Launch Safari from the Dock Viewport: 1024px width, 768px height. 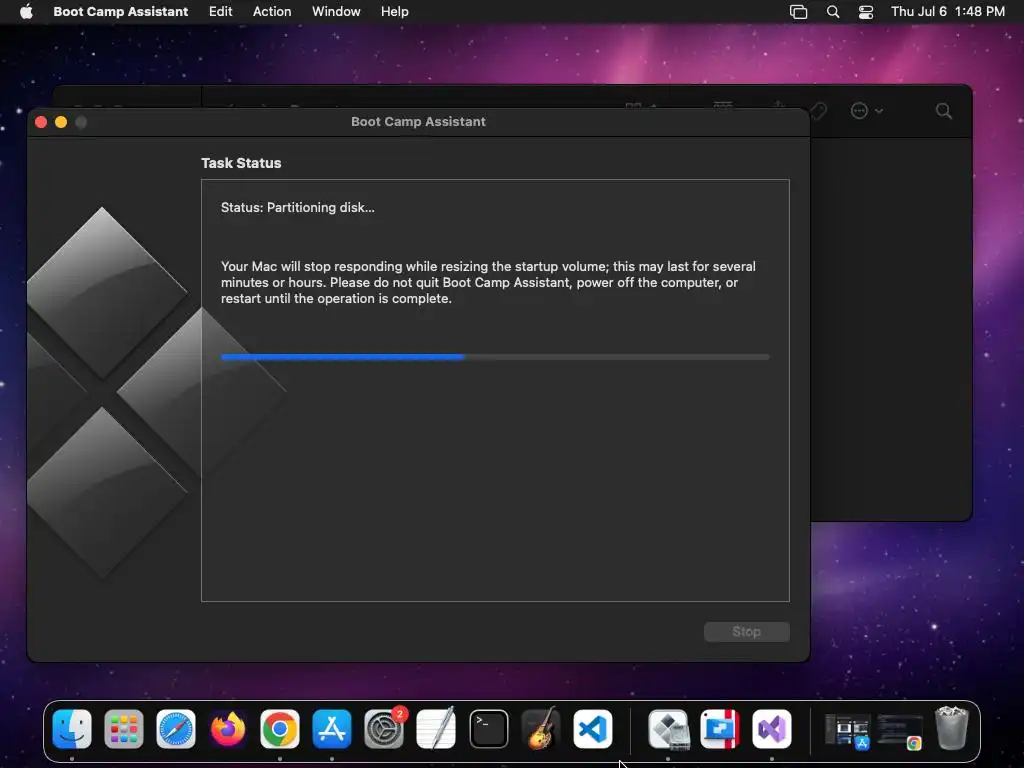(x=176, y=729)
